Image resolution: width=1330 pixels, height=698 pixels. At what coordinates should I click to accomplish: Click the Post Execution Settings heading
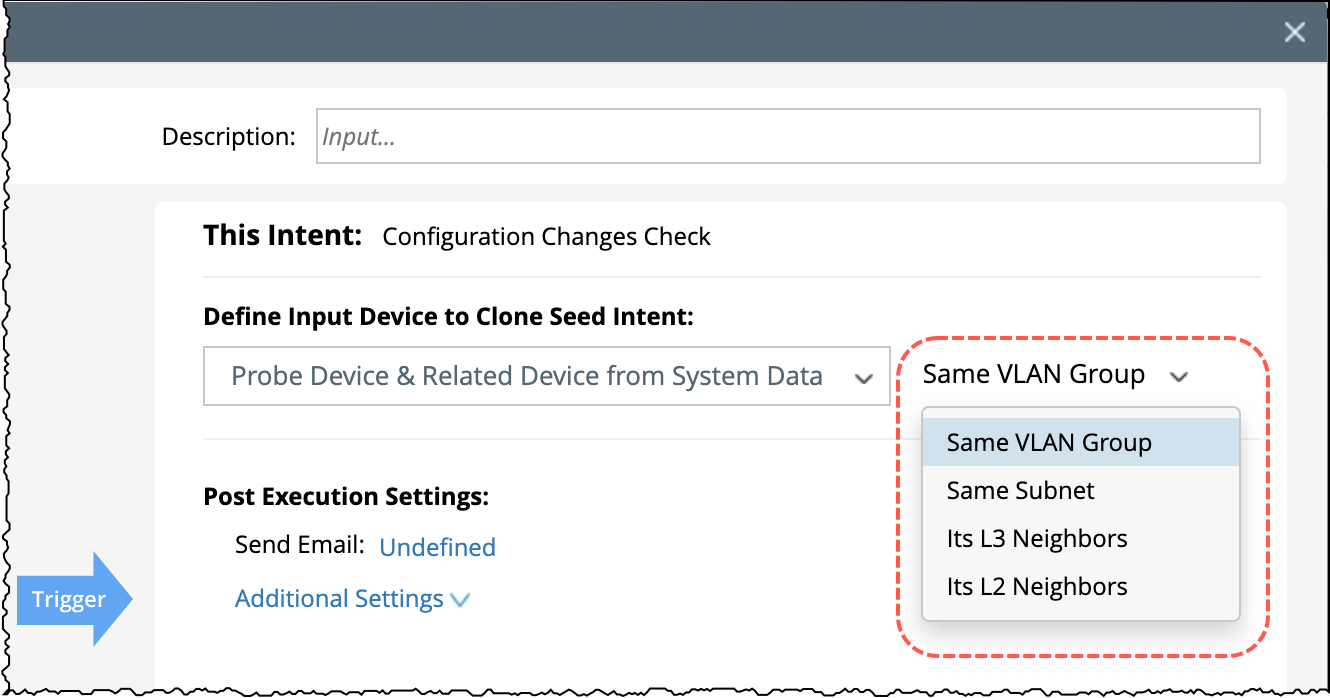pyautogui.click(x=345, y=496)
